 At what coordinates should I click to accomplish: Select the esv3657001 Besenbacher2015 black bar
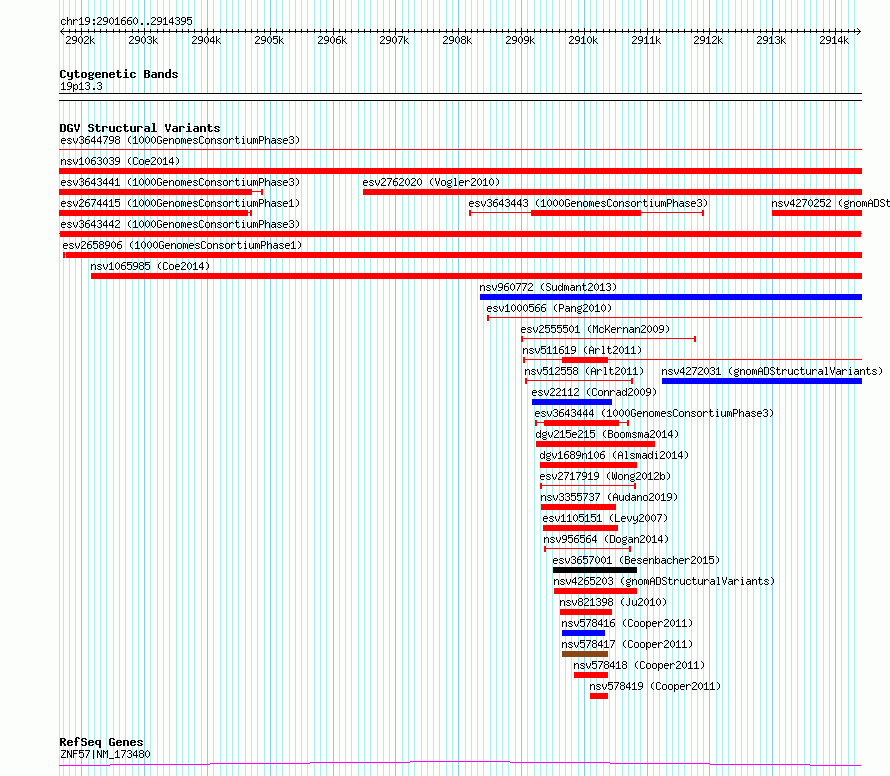tap(595, 570)
